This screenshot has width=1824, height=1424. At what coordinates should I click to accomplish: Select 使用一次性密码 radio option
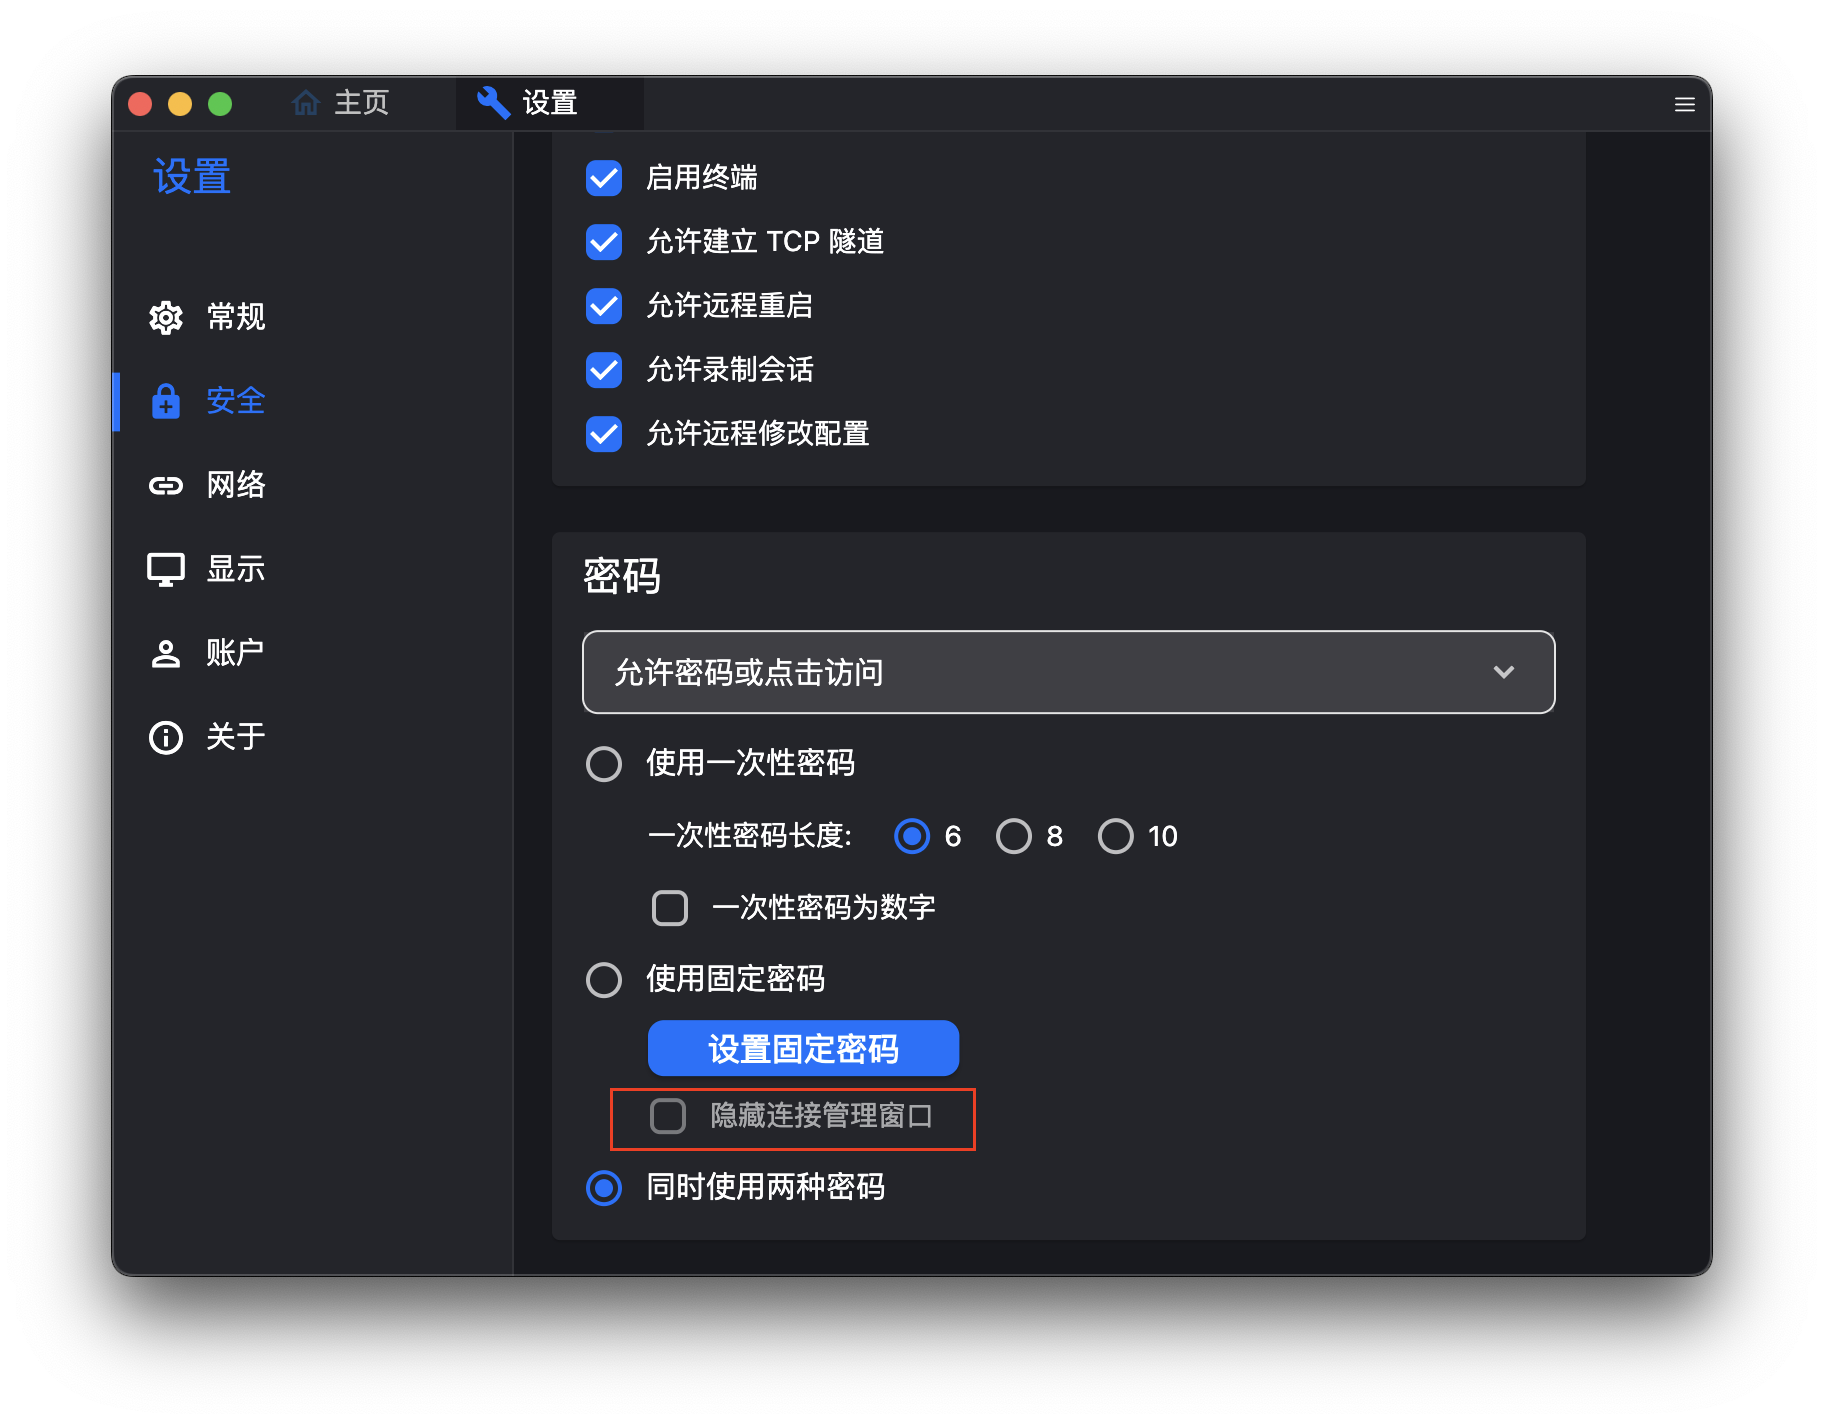(x=604, y=764)
